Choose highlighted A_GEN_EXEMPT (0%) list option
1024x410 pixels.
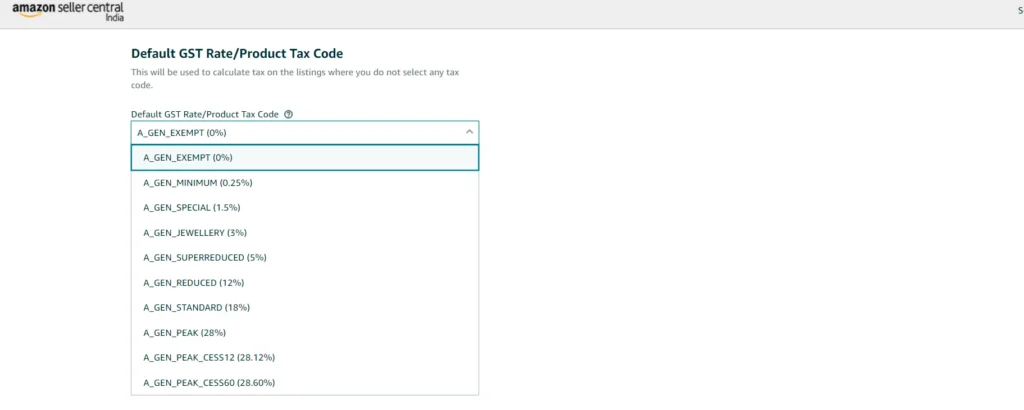click(x=188, y=158)
